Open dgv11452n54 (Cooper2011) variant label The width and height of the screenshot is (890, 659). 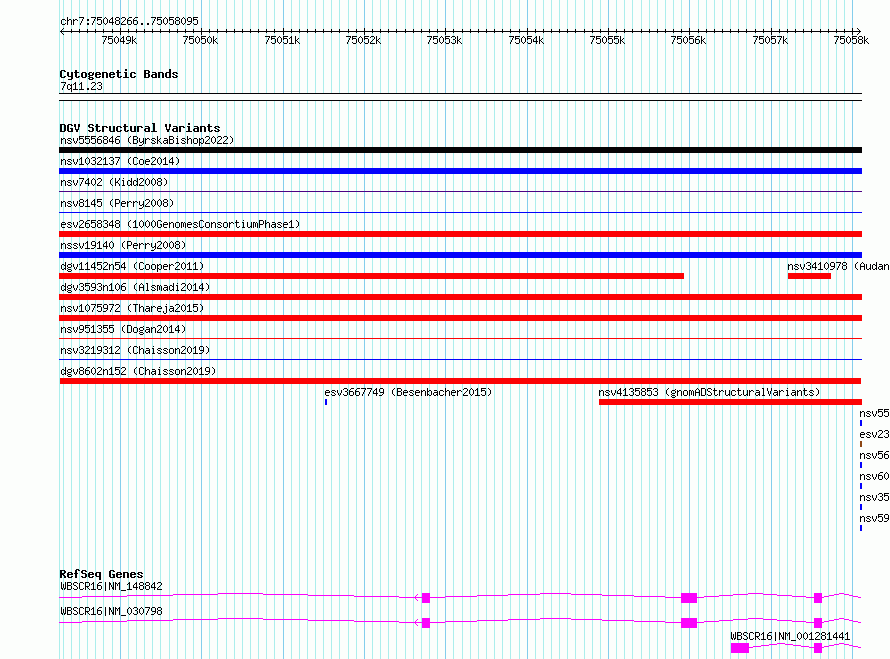[x=132, y=266]
